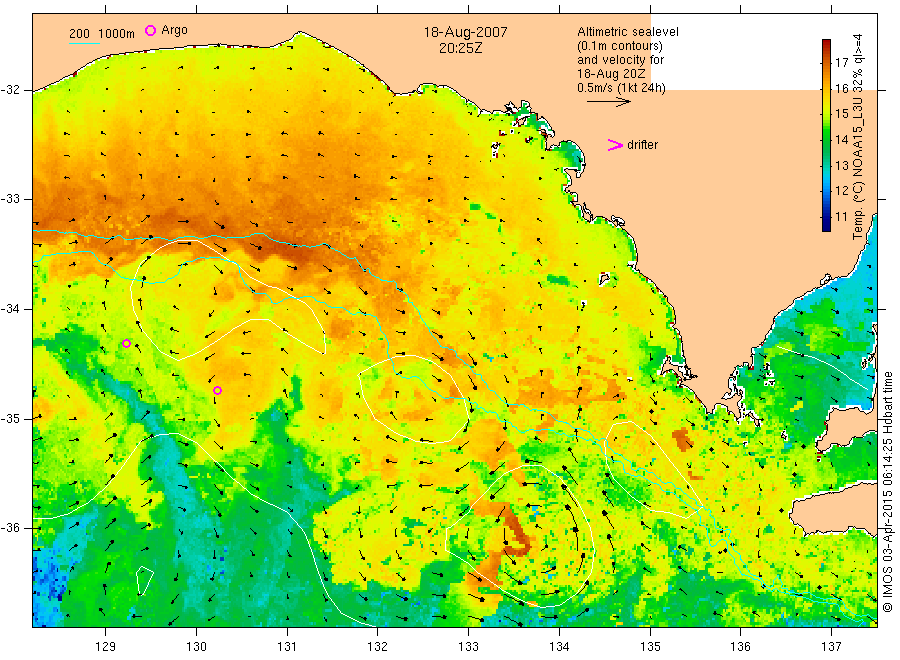Viewport: 900px width, 660px height.
Task: Click the colorbar value 11
Action: [841, 216]
